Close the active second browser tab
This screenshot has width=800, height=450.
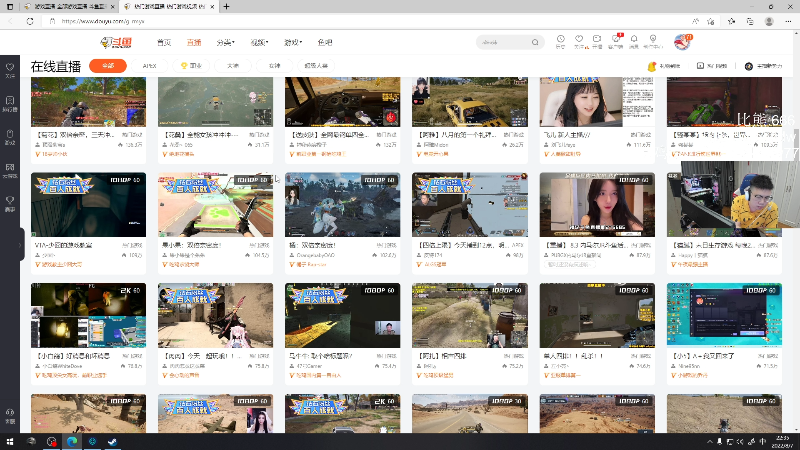pos(212,7)
